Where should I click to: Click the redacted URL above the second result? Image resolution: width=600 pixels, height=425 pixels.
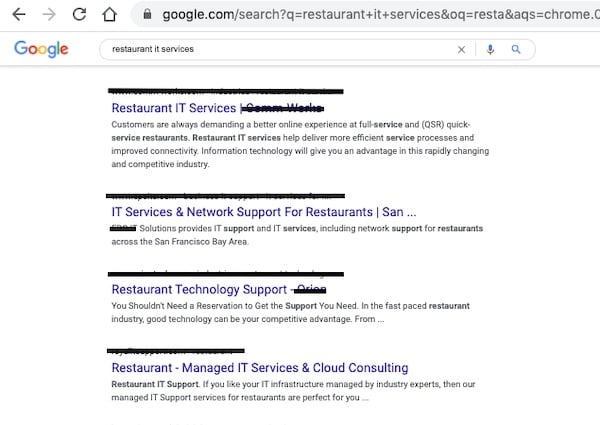click(x=225, y=194)
